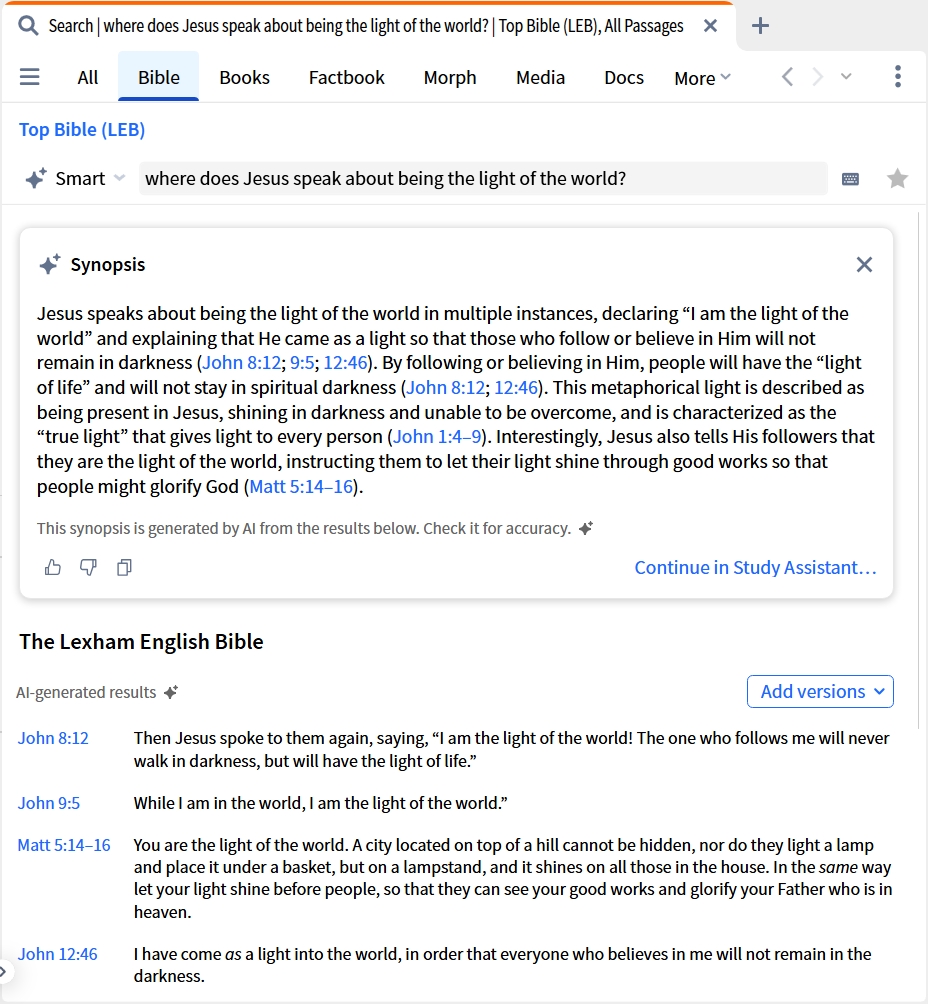This screenshot has height=1004, width=928.
Task: Open Matt 5:14–16 link in synopsis
Action: pyautogui.click(x=301, y=487)
